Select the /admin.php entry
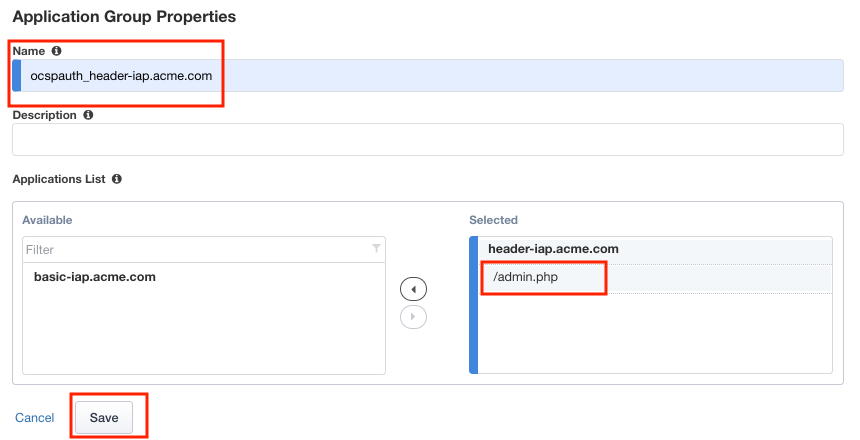 click(x=655, y=278)
